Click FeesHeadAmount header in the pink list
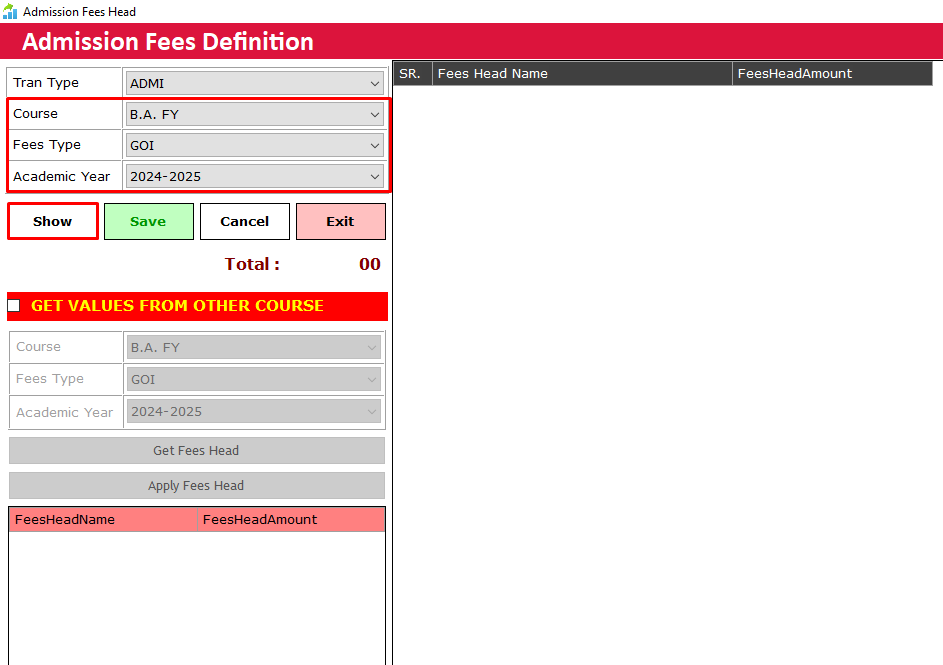The height and width of the screenshot is (665, 943). pos(260,519)
